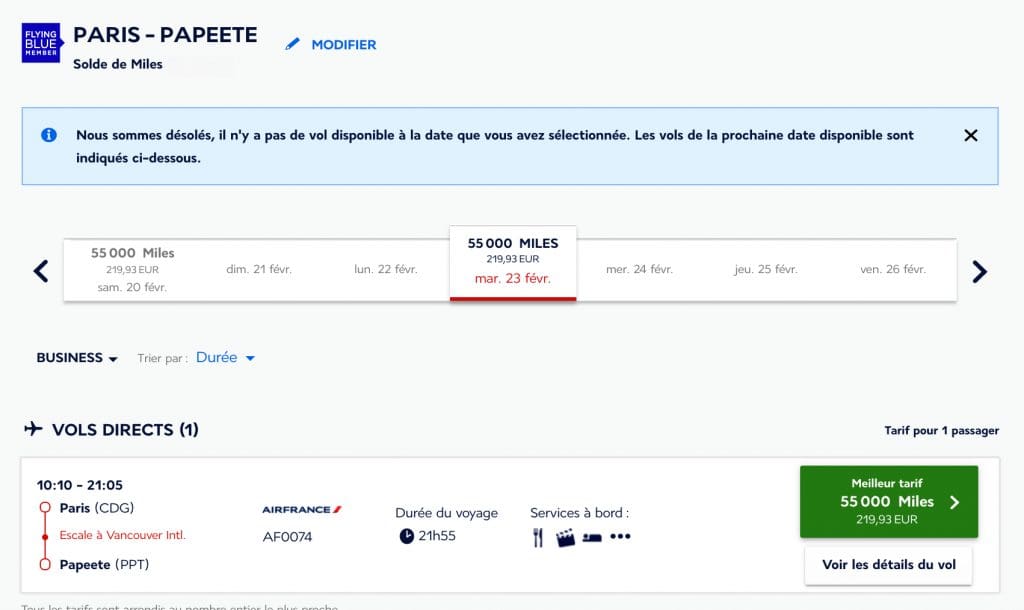
Task: Click the clock icon beside 21h55
Action: tap(406, 536)
